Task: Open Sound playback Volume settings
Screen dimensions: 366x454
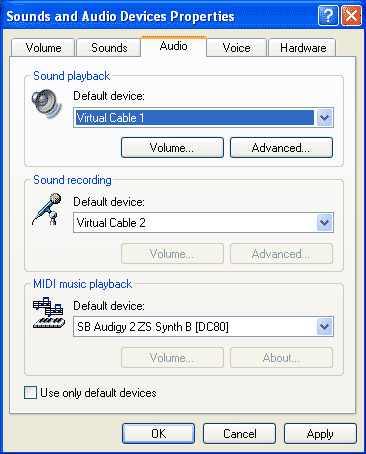Action: pyautogui.click(x=172, y=147)
